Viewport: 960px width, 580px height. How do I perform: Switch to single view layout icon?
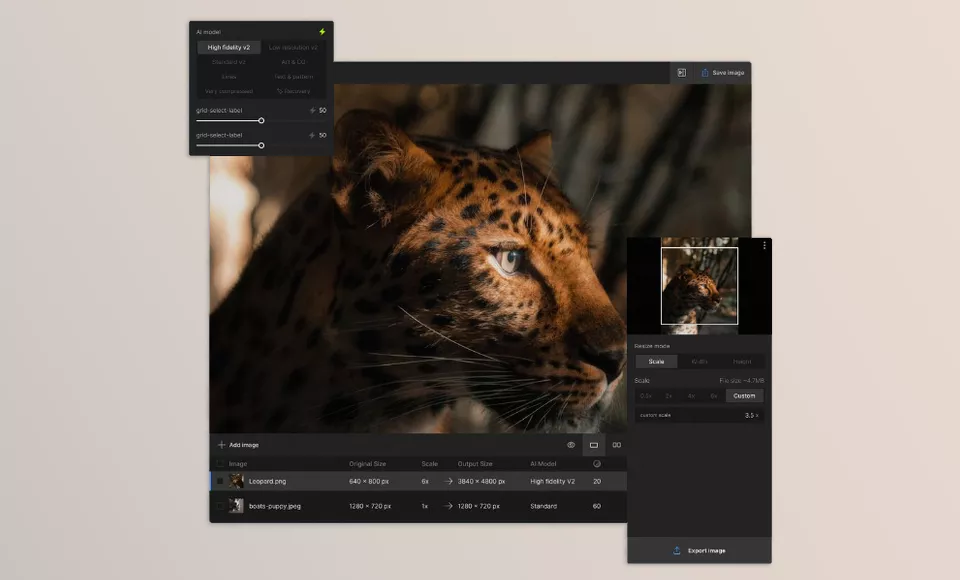coord(594,445)
